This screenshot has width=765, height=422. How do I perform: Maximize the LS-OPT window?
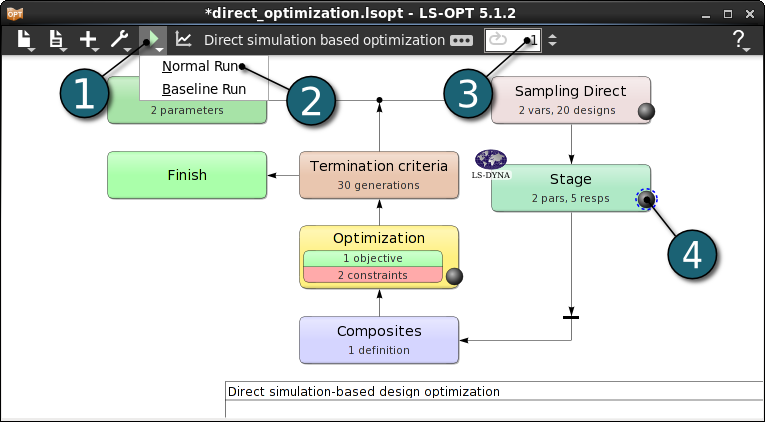click(728, 14)
